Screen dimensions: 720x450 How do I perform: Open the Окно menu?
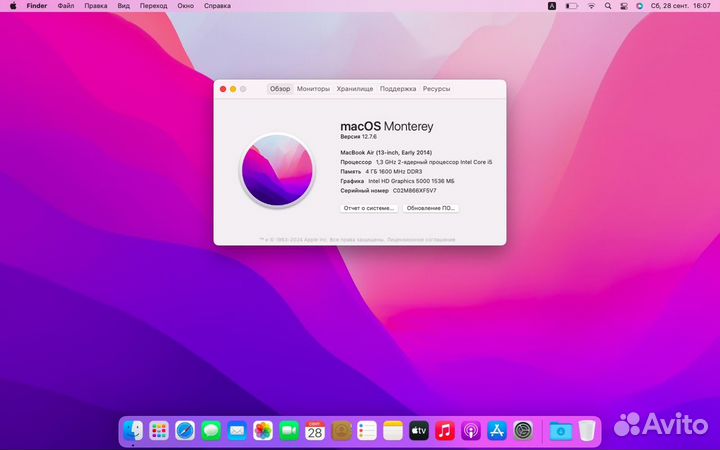pos(186,6)
